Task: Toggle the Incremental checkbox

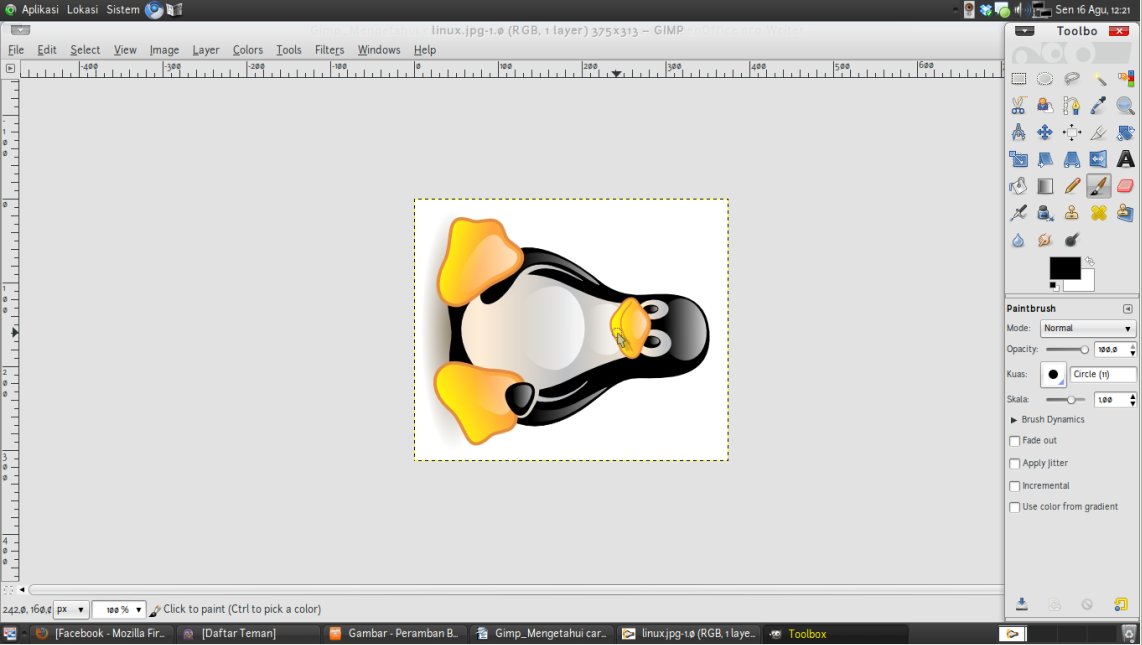Action: coord(1015,486)
